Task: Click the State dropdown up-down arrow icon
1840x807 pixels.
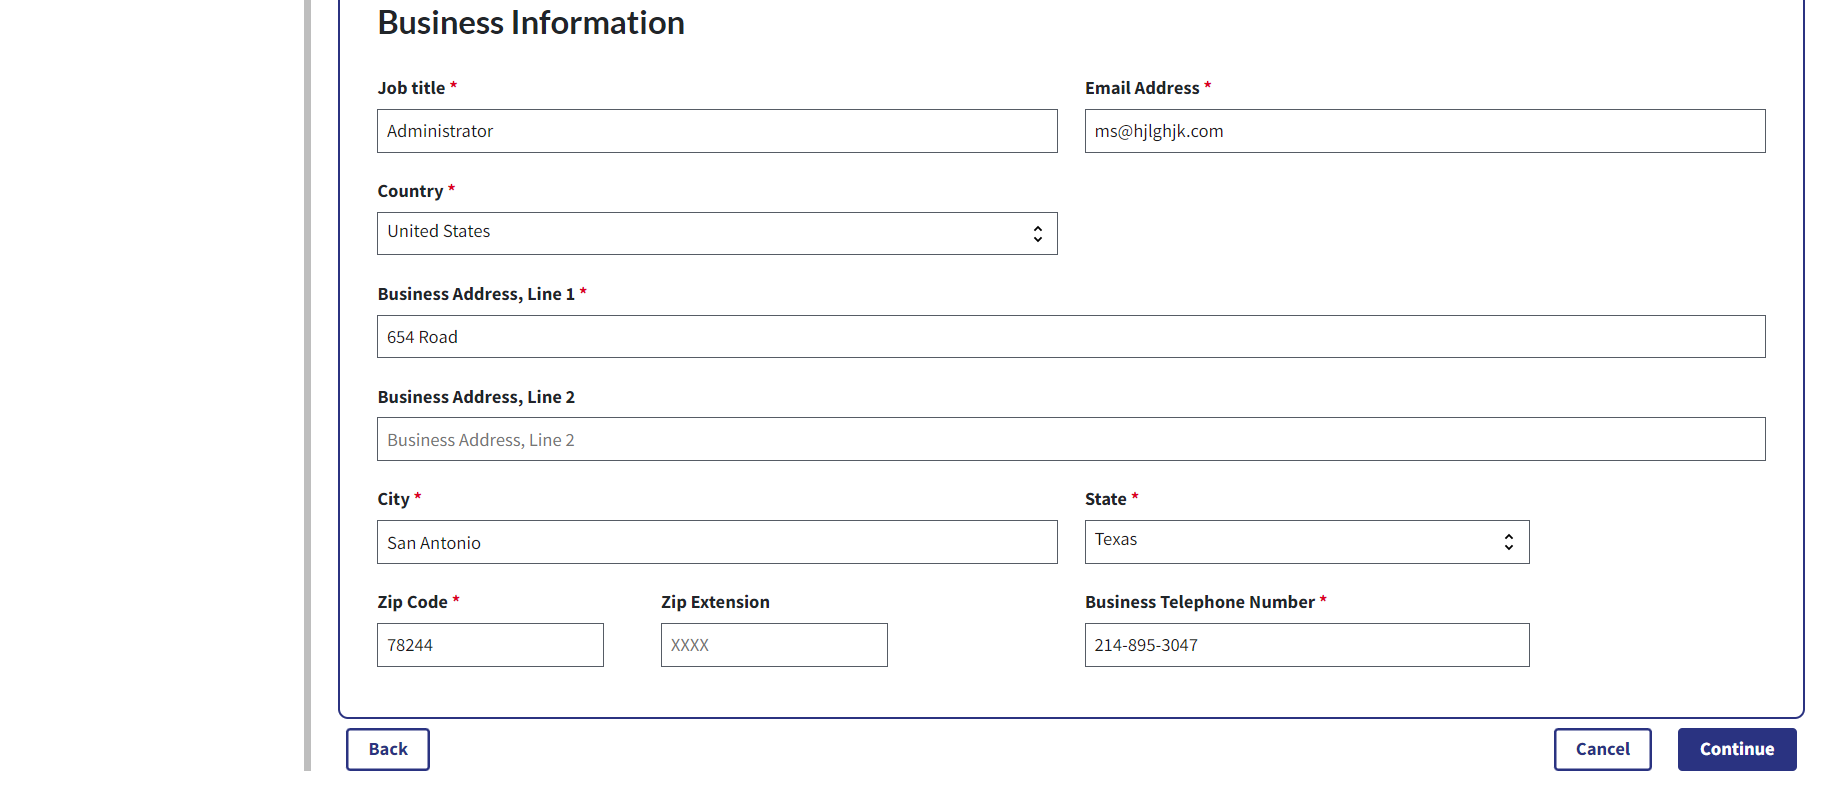Action: (x=1508, y=542)
